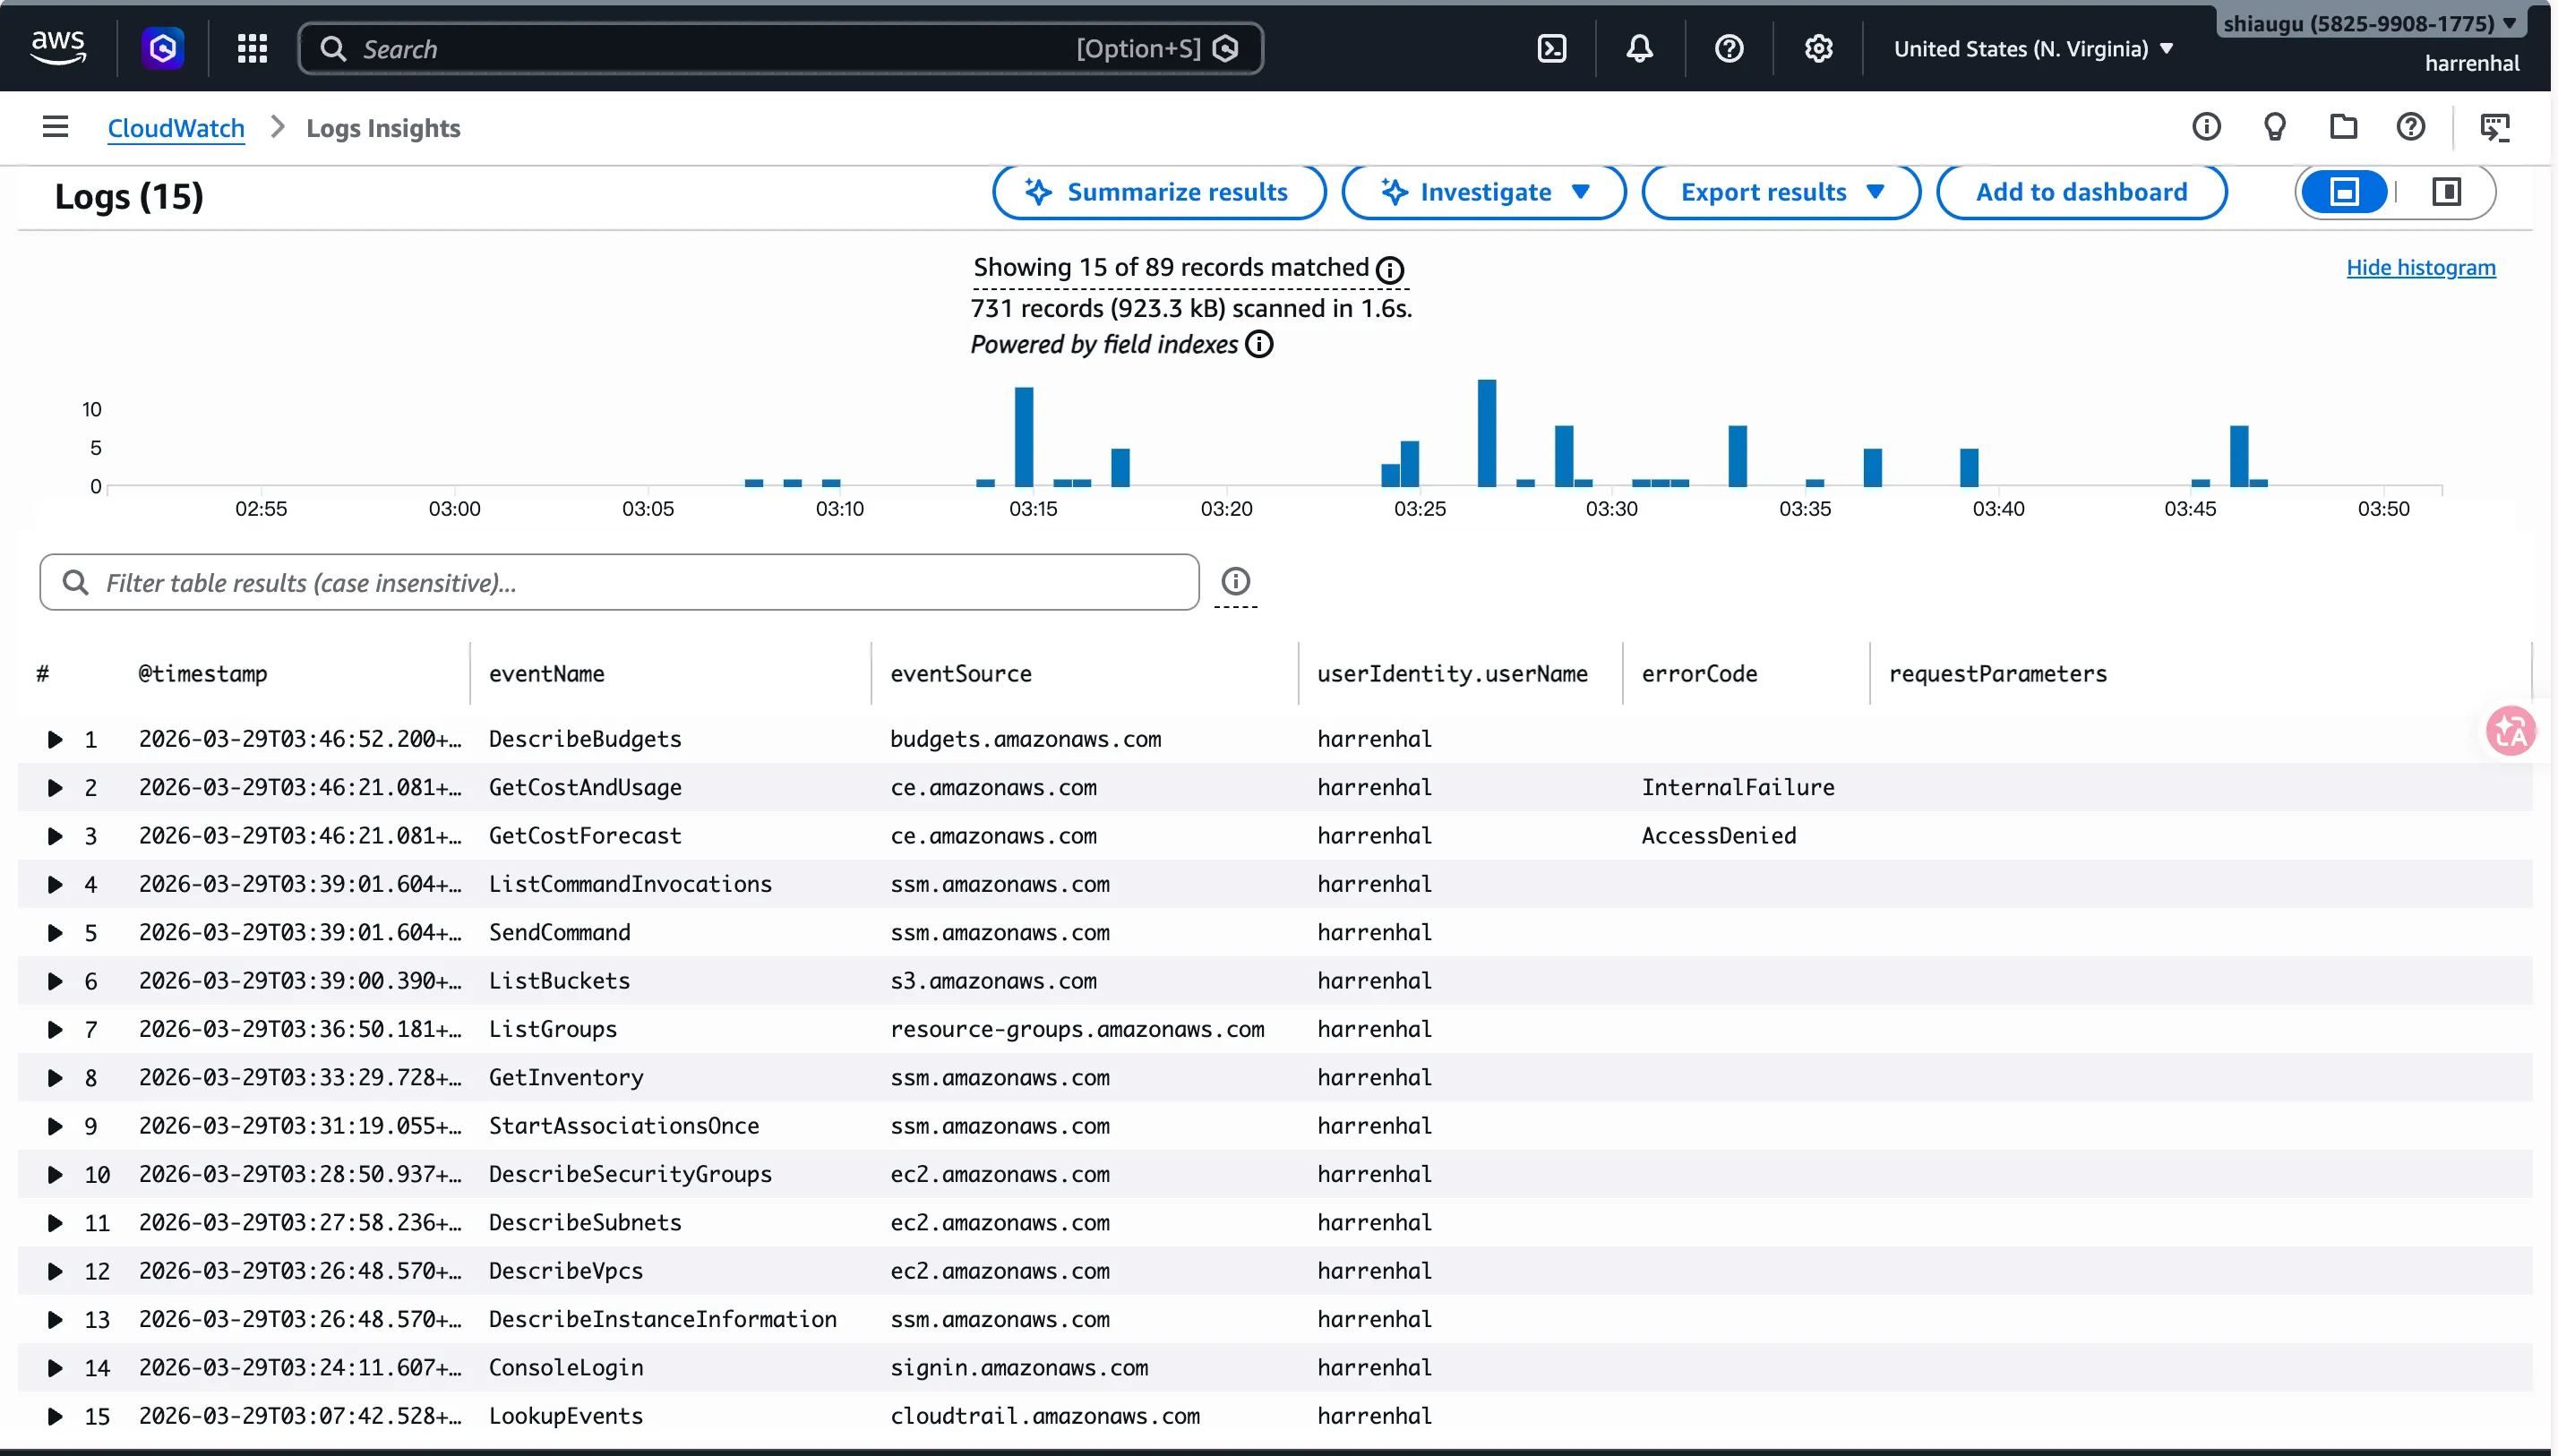
Task: Open the region selector United States (N. Virginia)
Action: click(2033, 48)
